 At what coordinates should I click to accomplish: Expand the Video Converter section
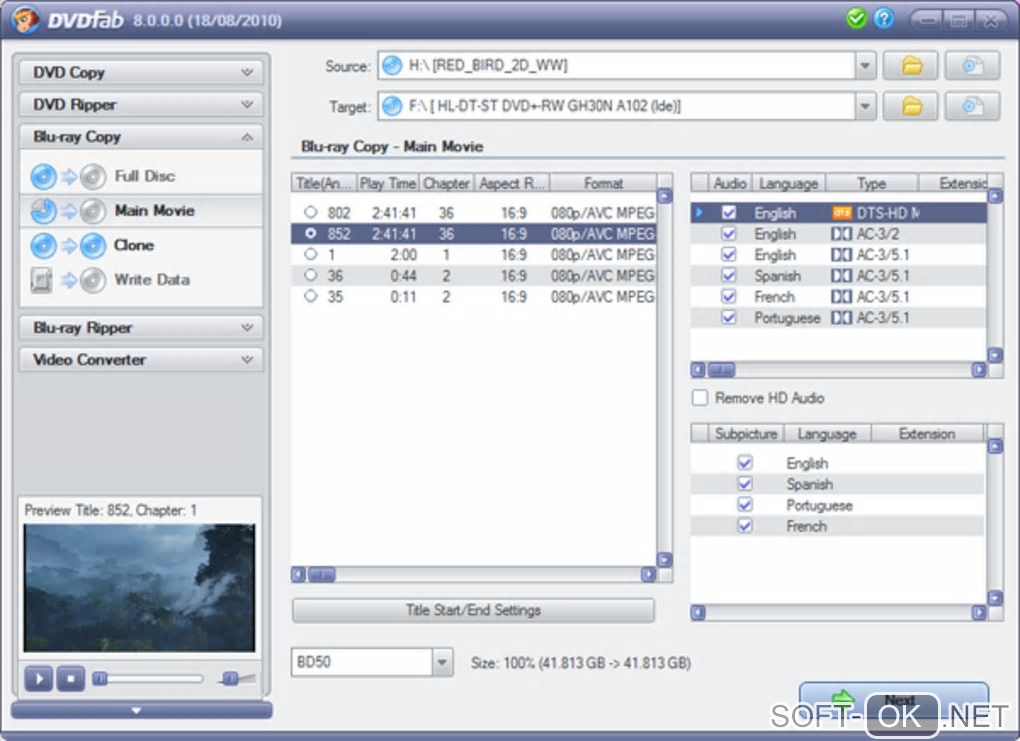pos(141,359)
